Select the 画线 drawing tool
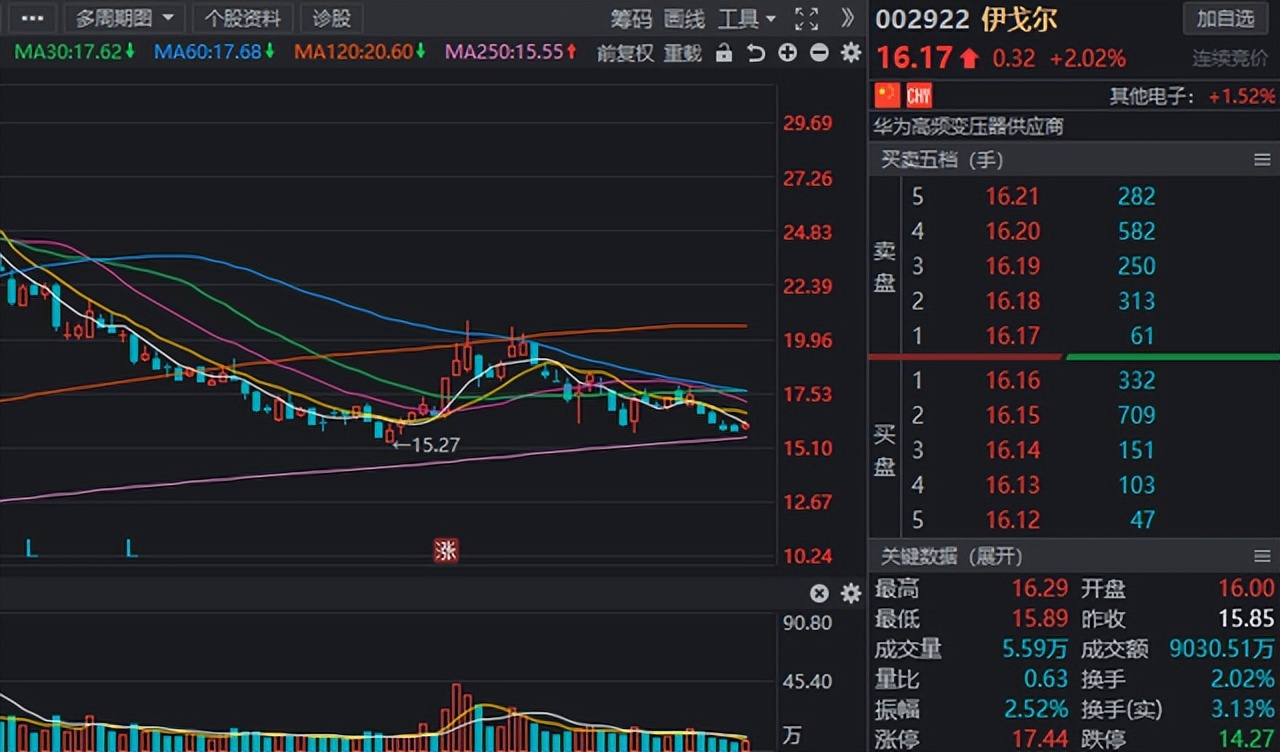The height and width of the screenshot is (752, 1280). (684, 19)
